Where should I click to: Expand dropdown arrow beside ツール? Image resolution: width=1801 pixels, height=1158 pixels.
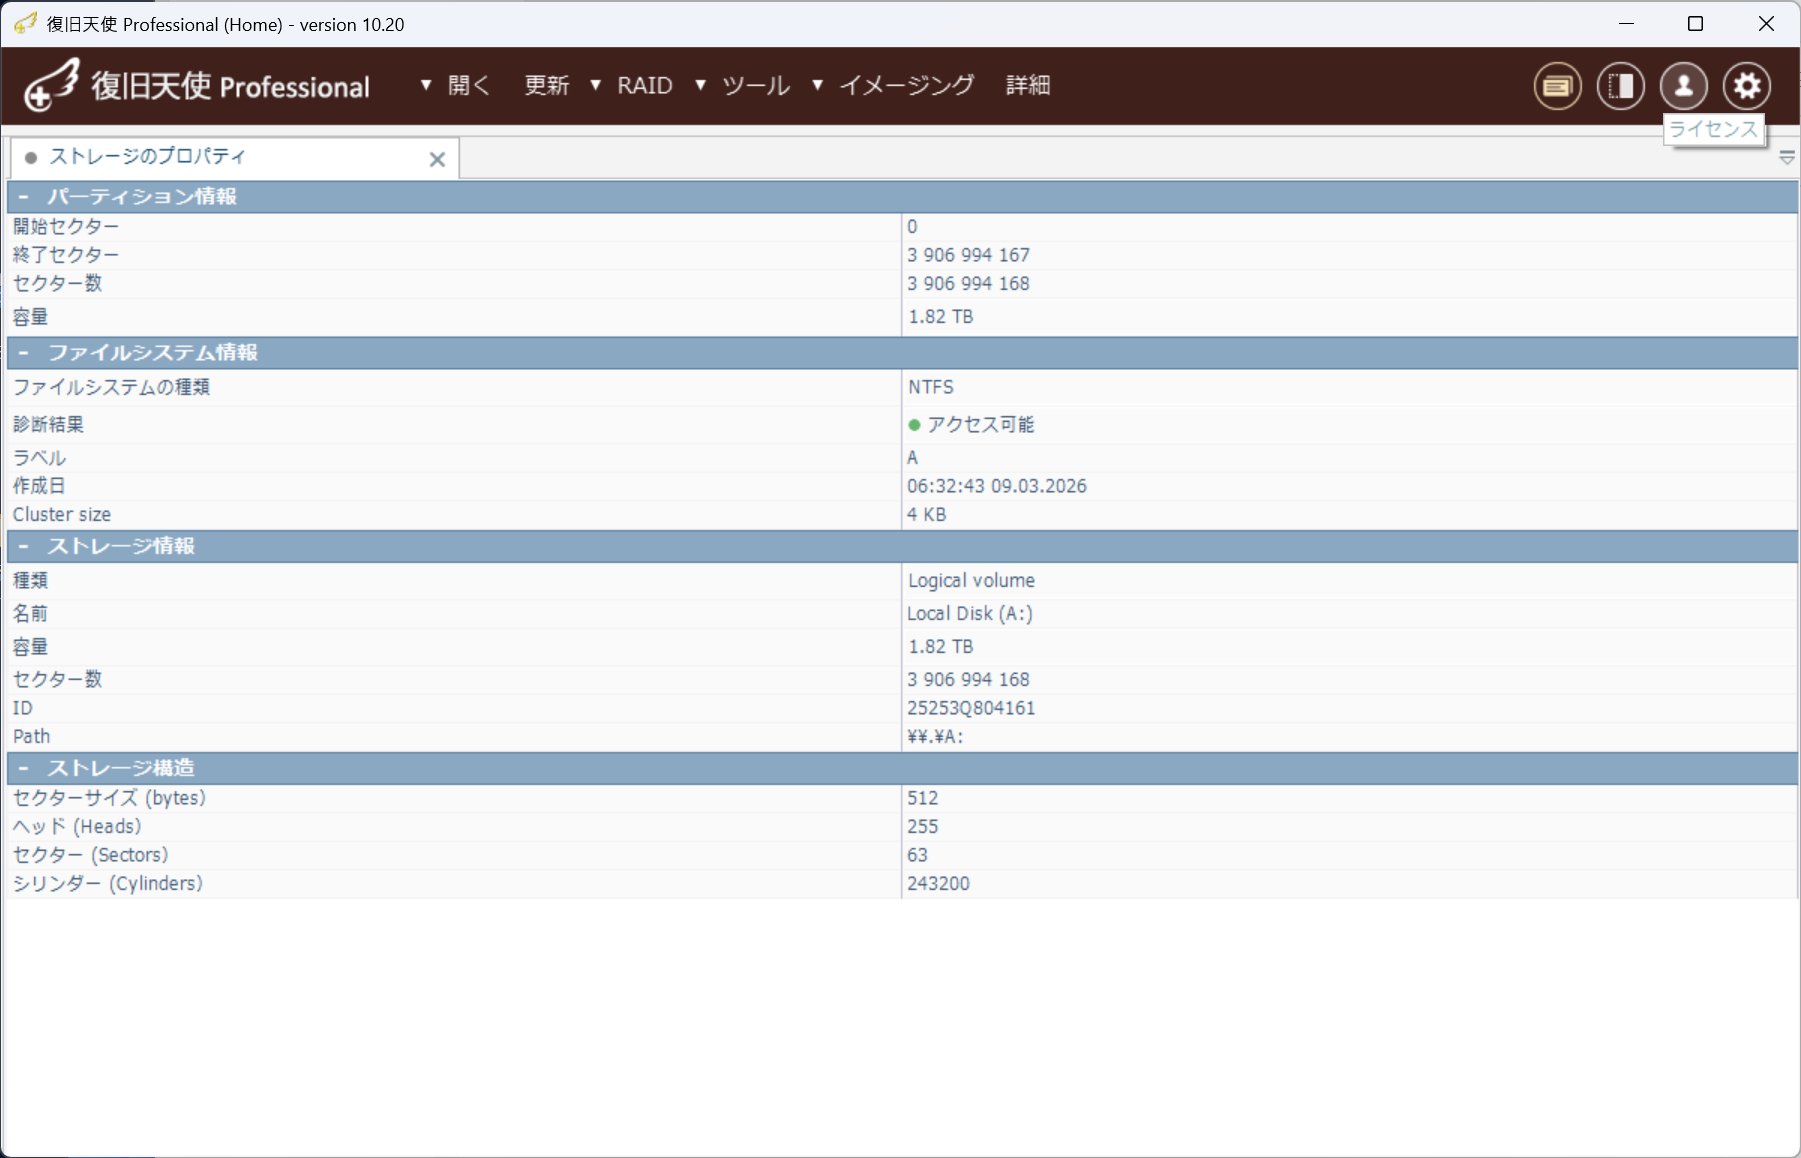[701, 86]
